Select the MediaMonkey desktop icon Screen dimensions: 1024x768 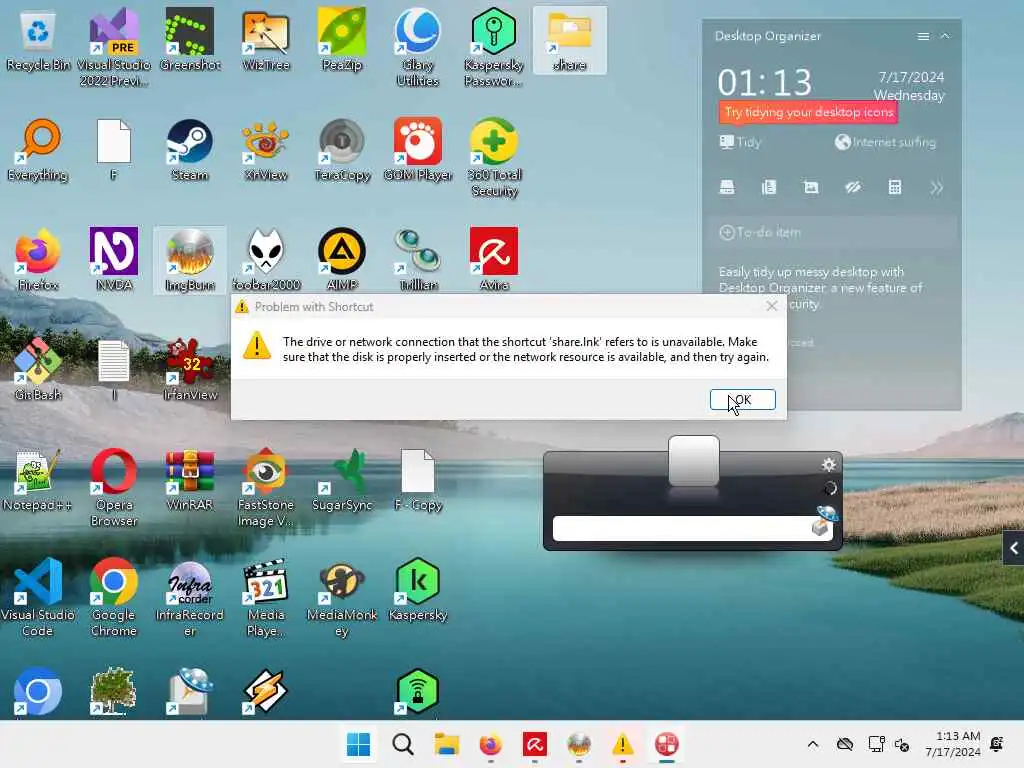342,597
